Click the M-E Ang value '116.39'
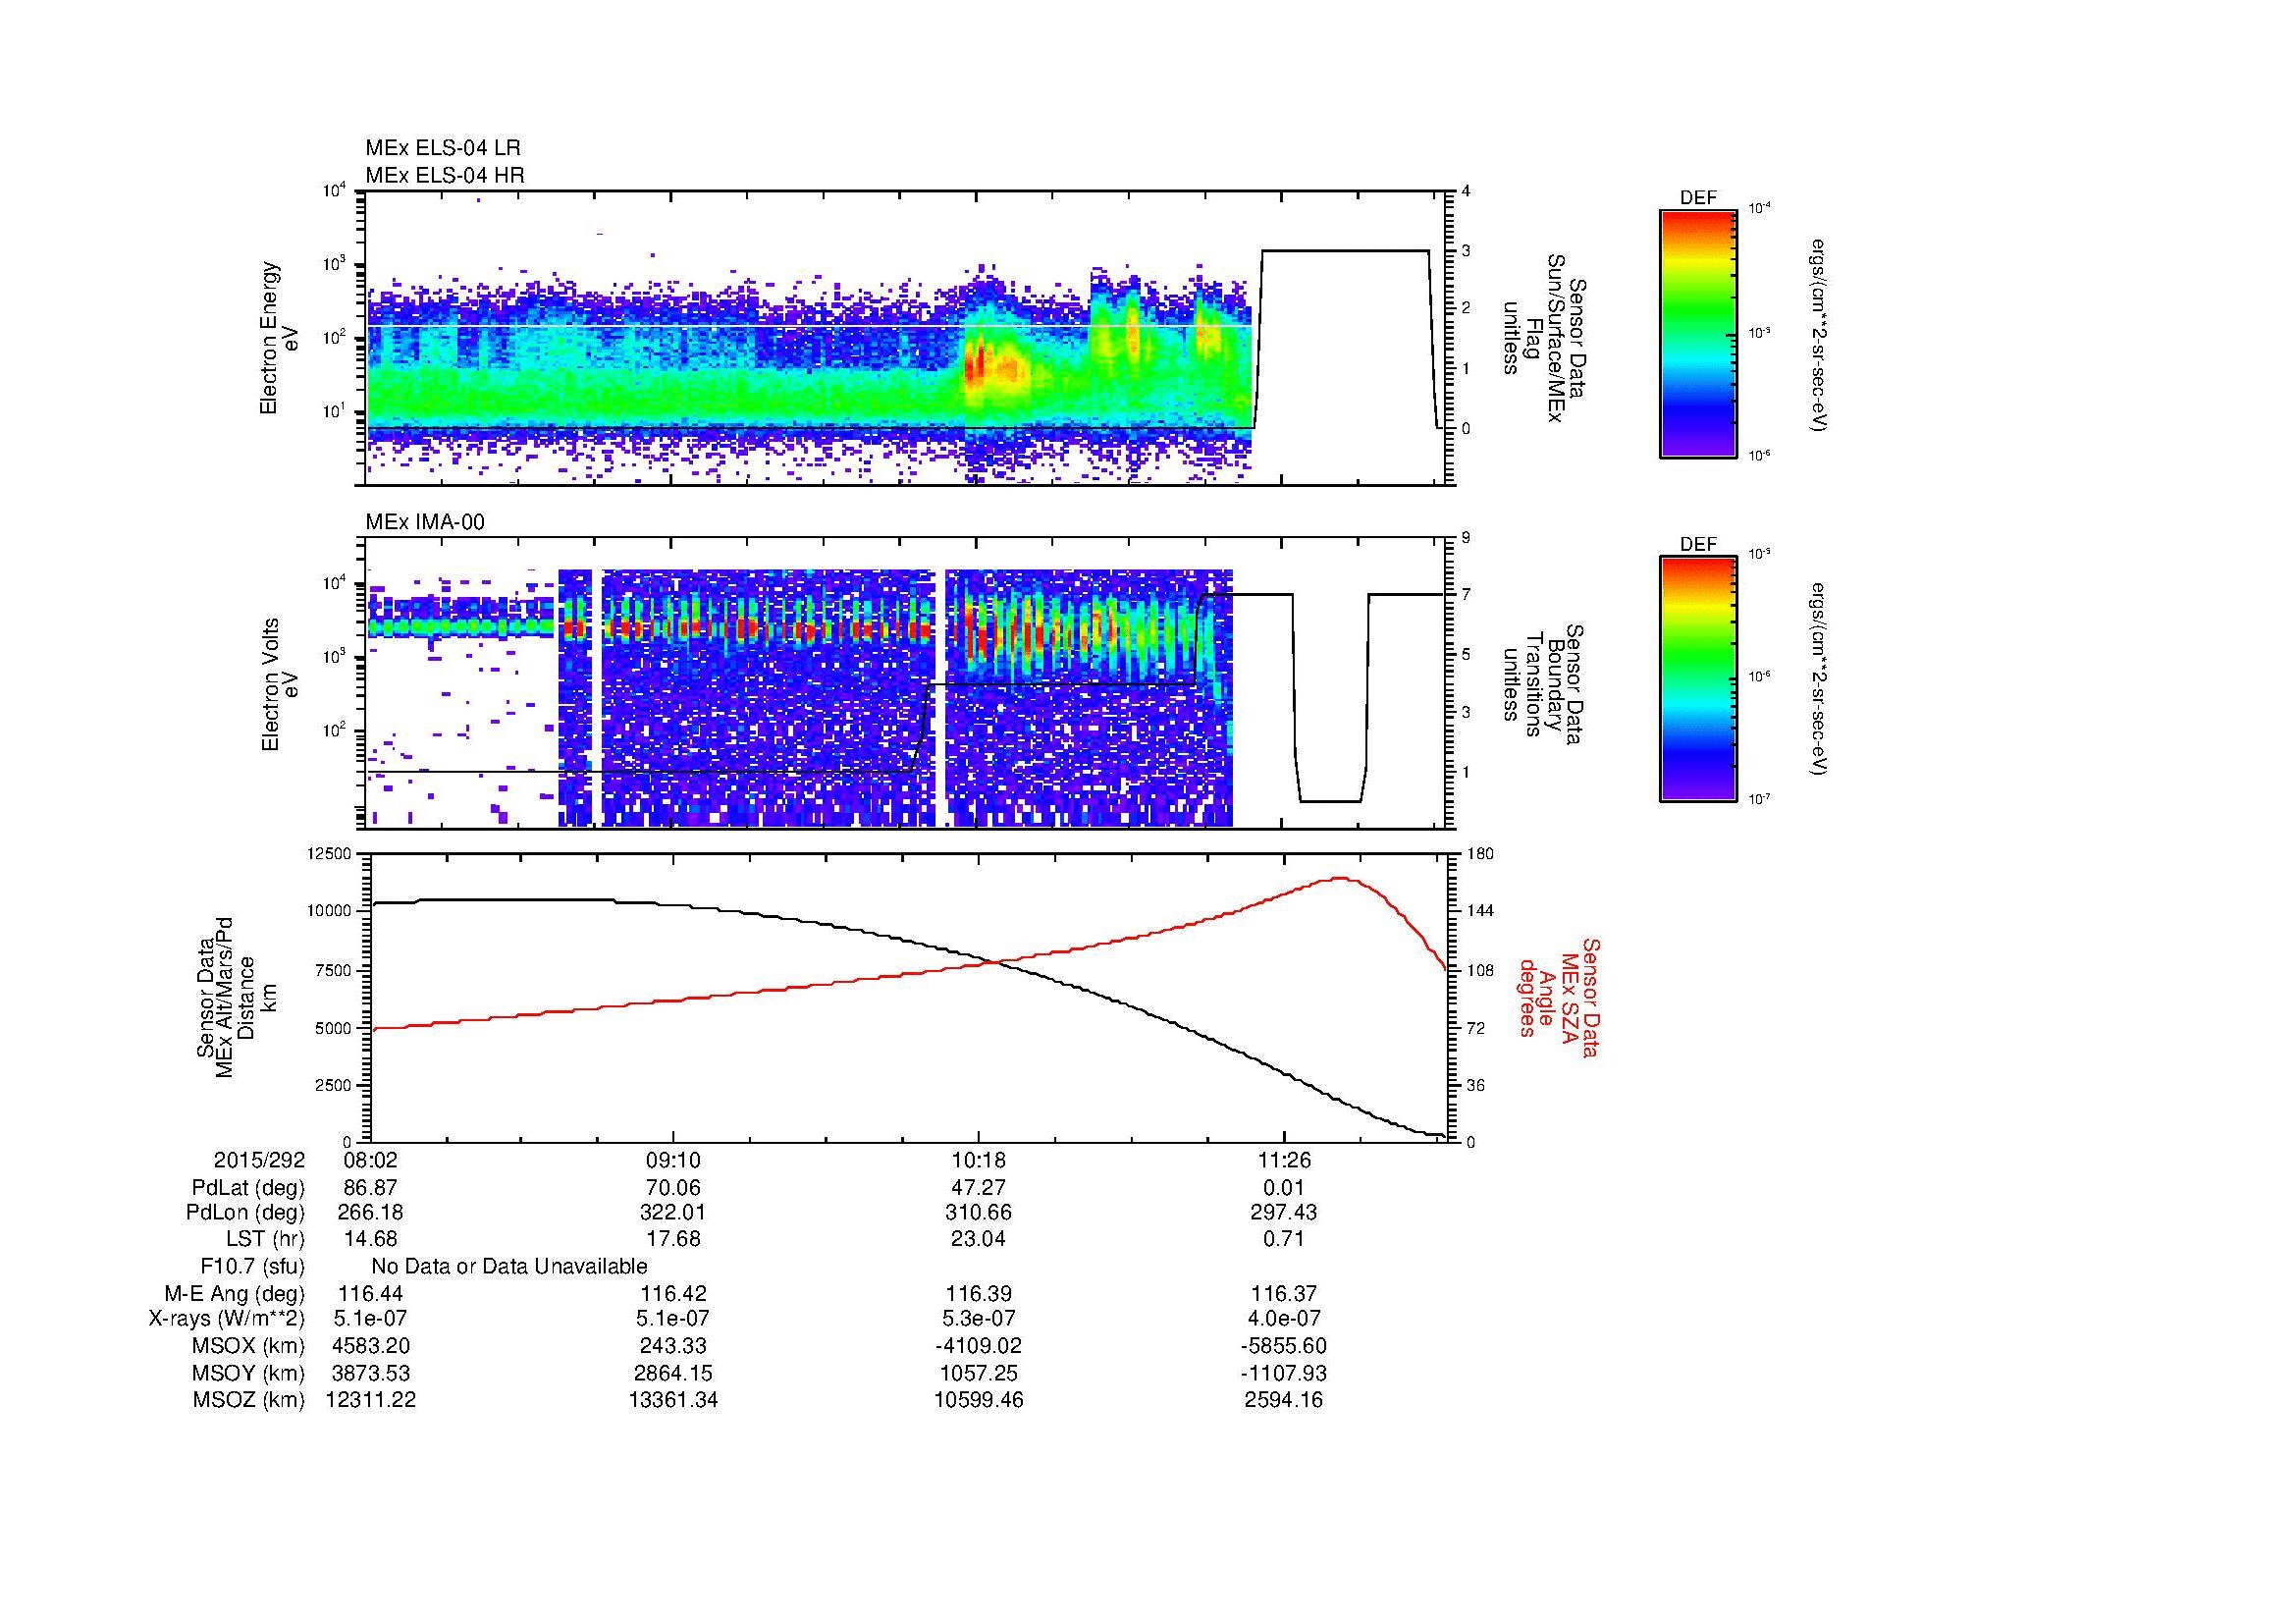2296x1623 pixels. (x=978, y=1293)
